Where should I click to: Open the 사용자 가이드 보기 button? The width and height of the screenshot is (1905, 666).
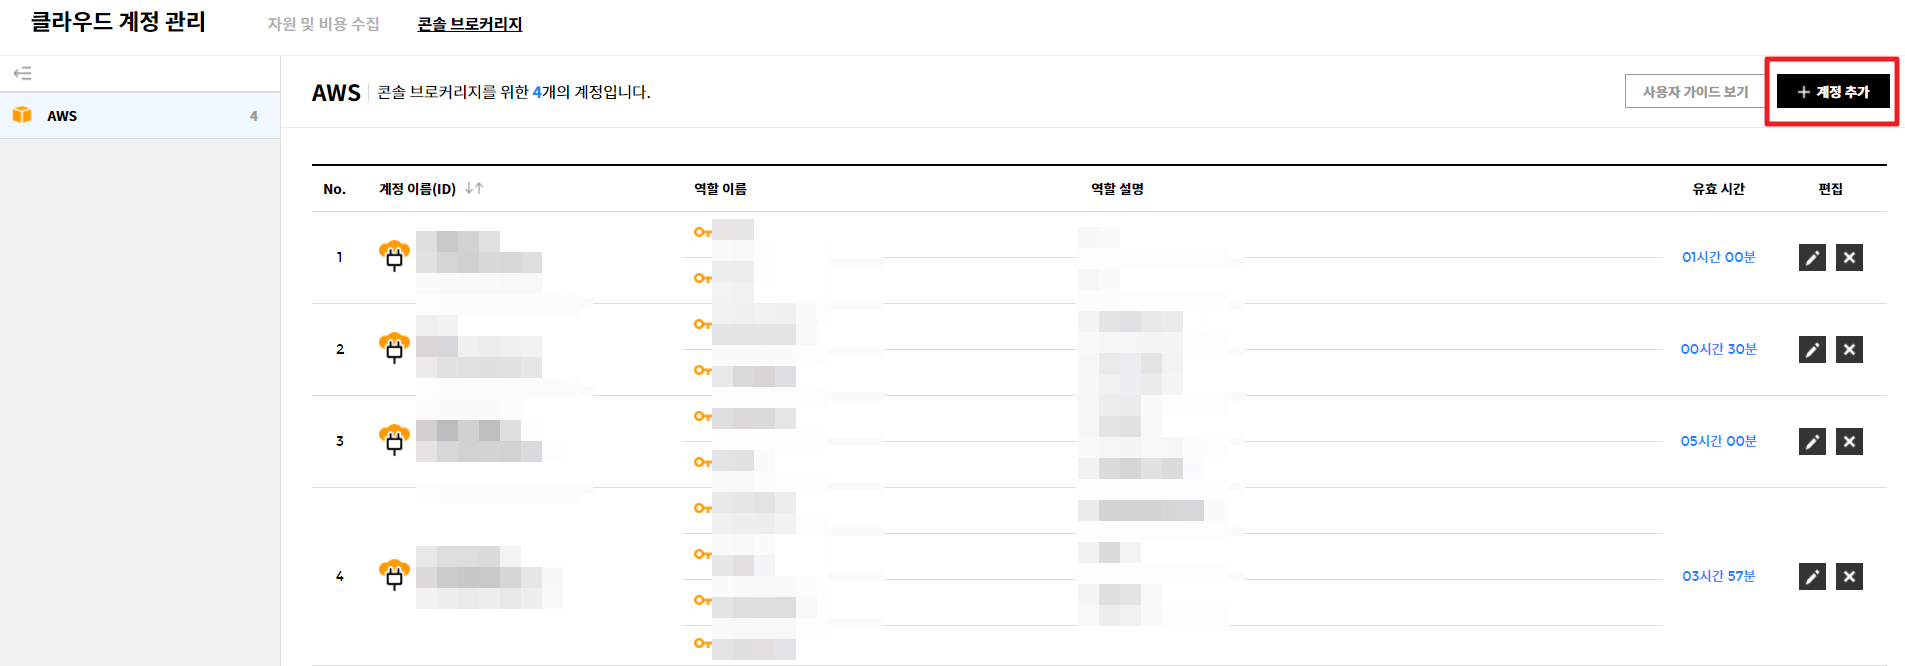pyautogui.click(x=1695, y=92)
